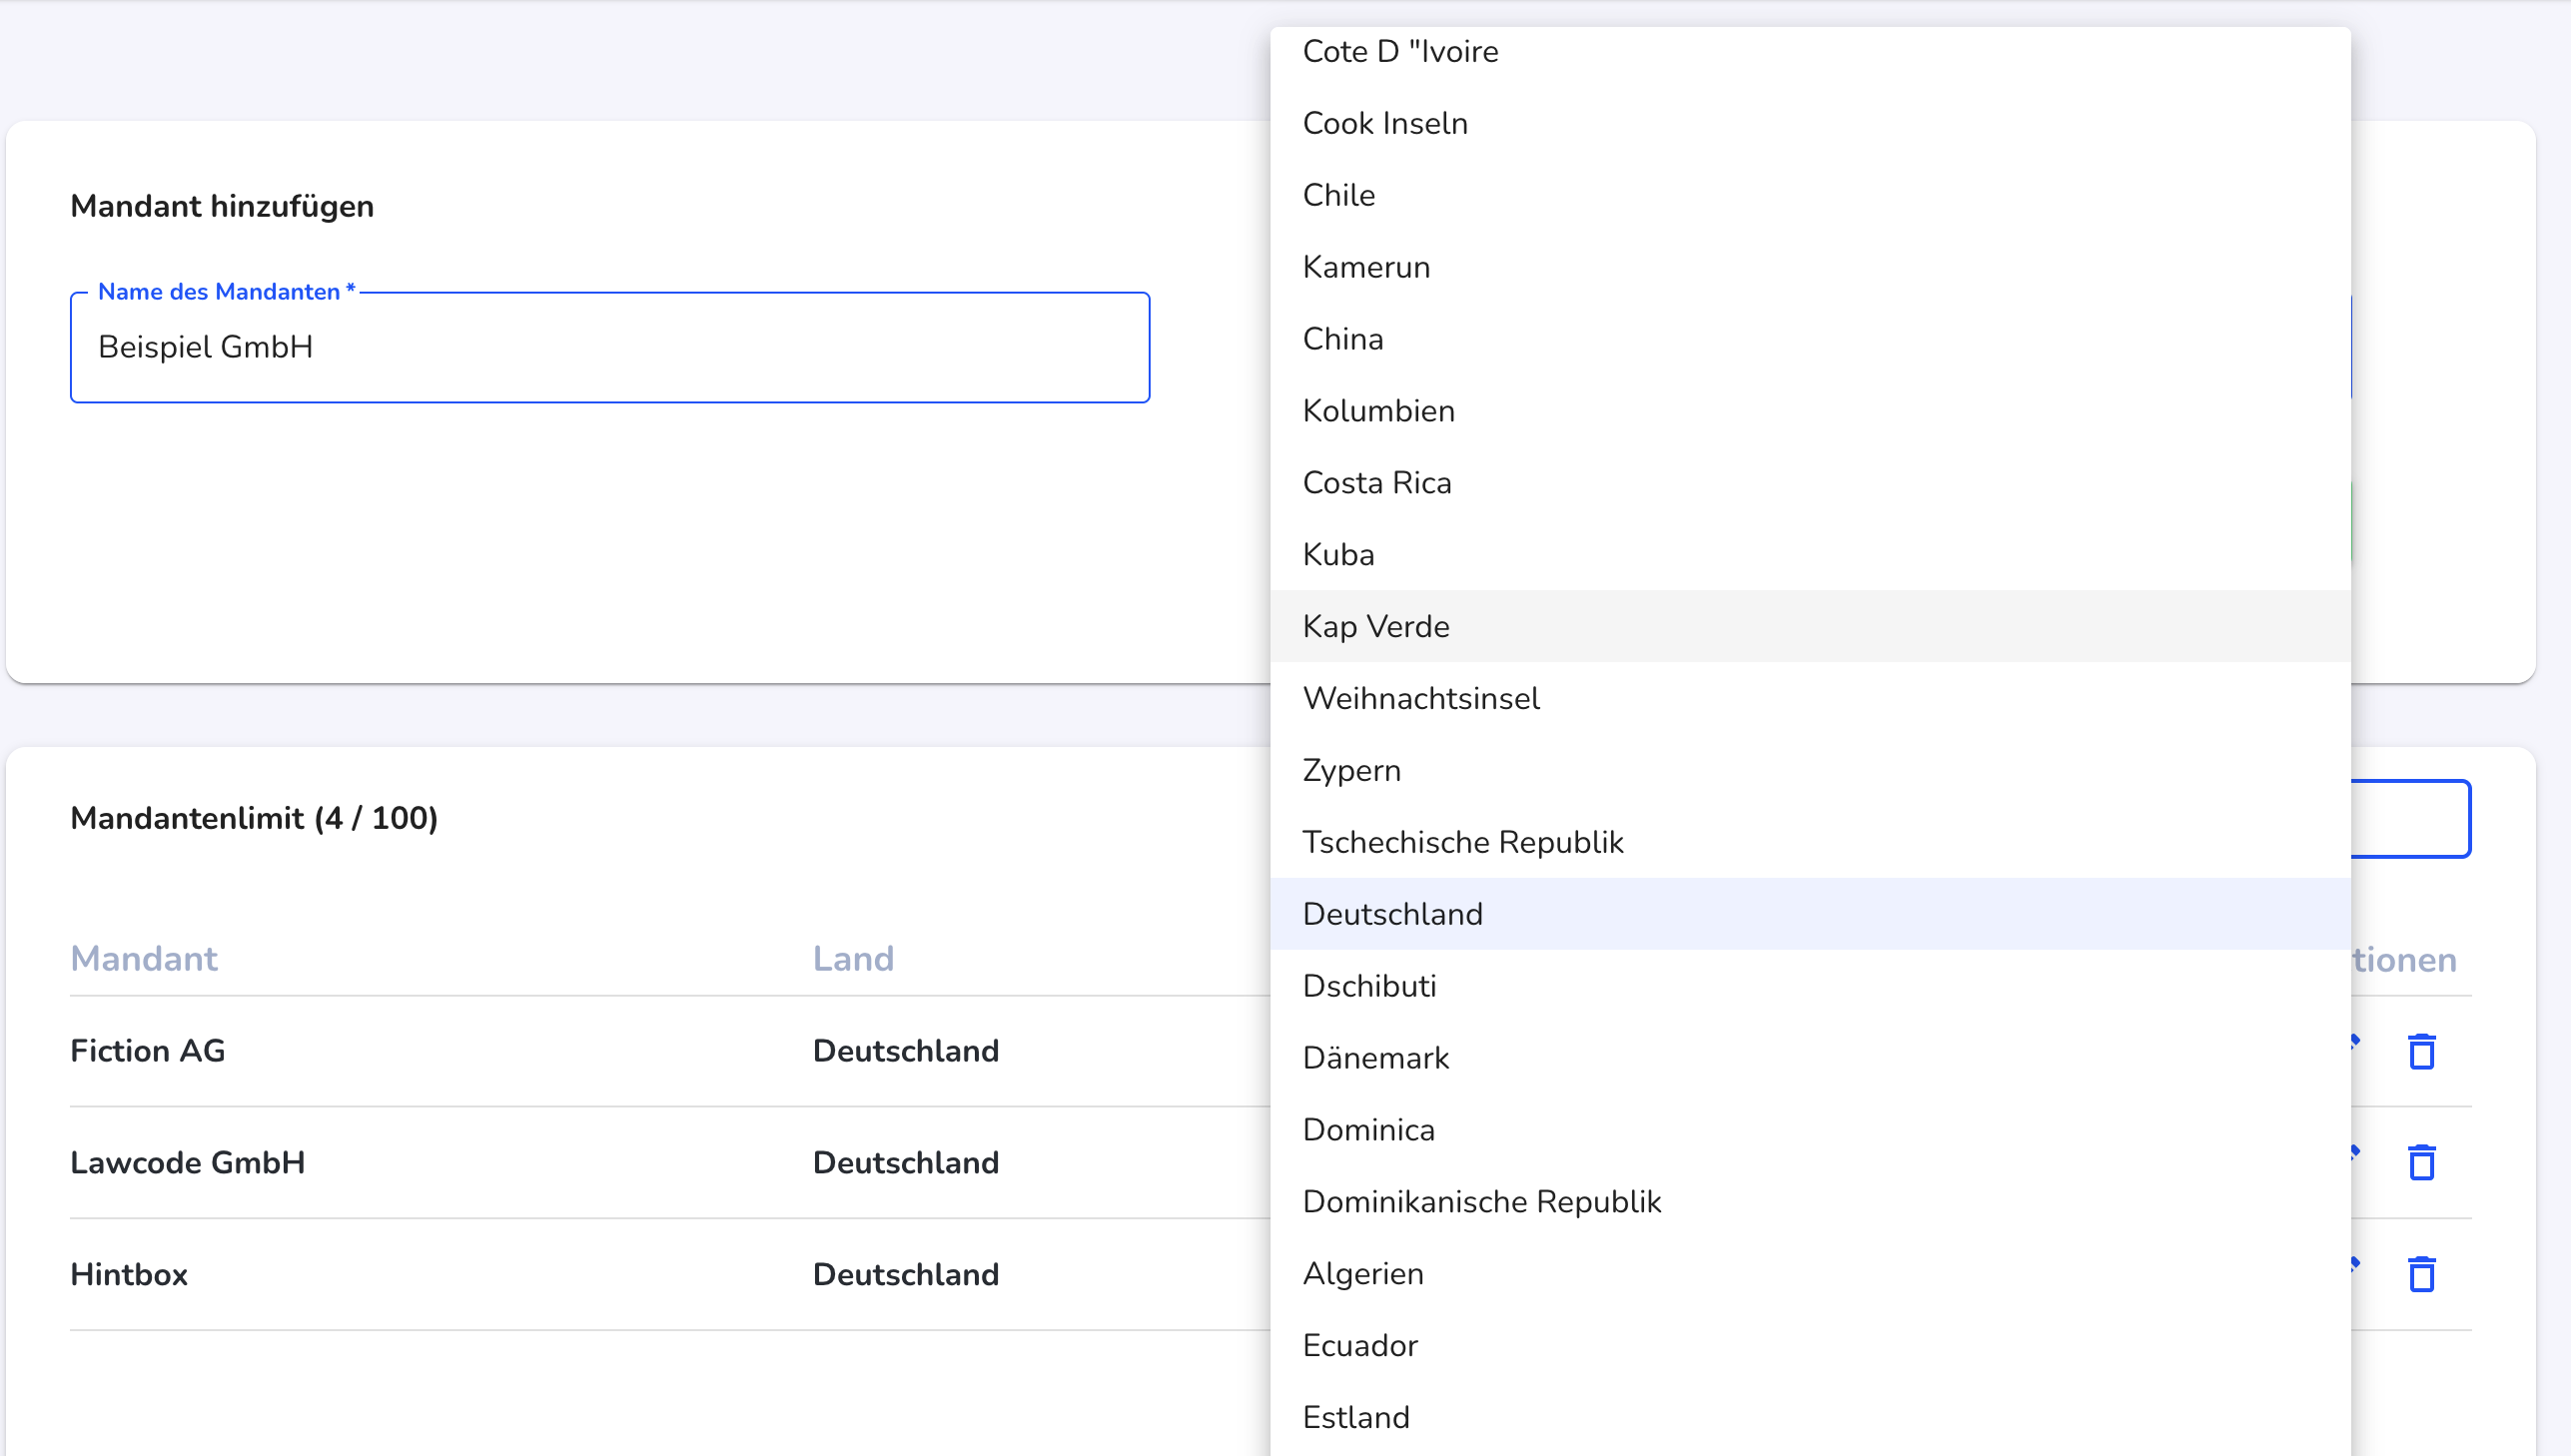Image resolution: width=2571 pixels, height=1456 pixels.
Task: Pick Dominica from the country list
Action: [x=1810, y=1130]
